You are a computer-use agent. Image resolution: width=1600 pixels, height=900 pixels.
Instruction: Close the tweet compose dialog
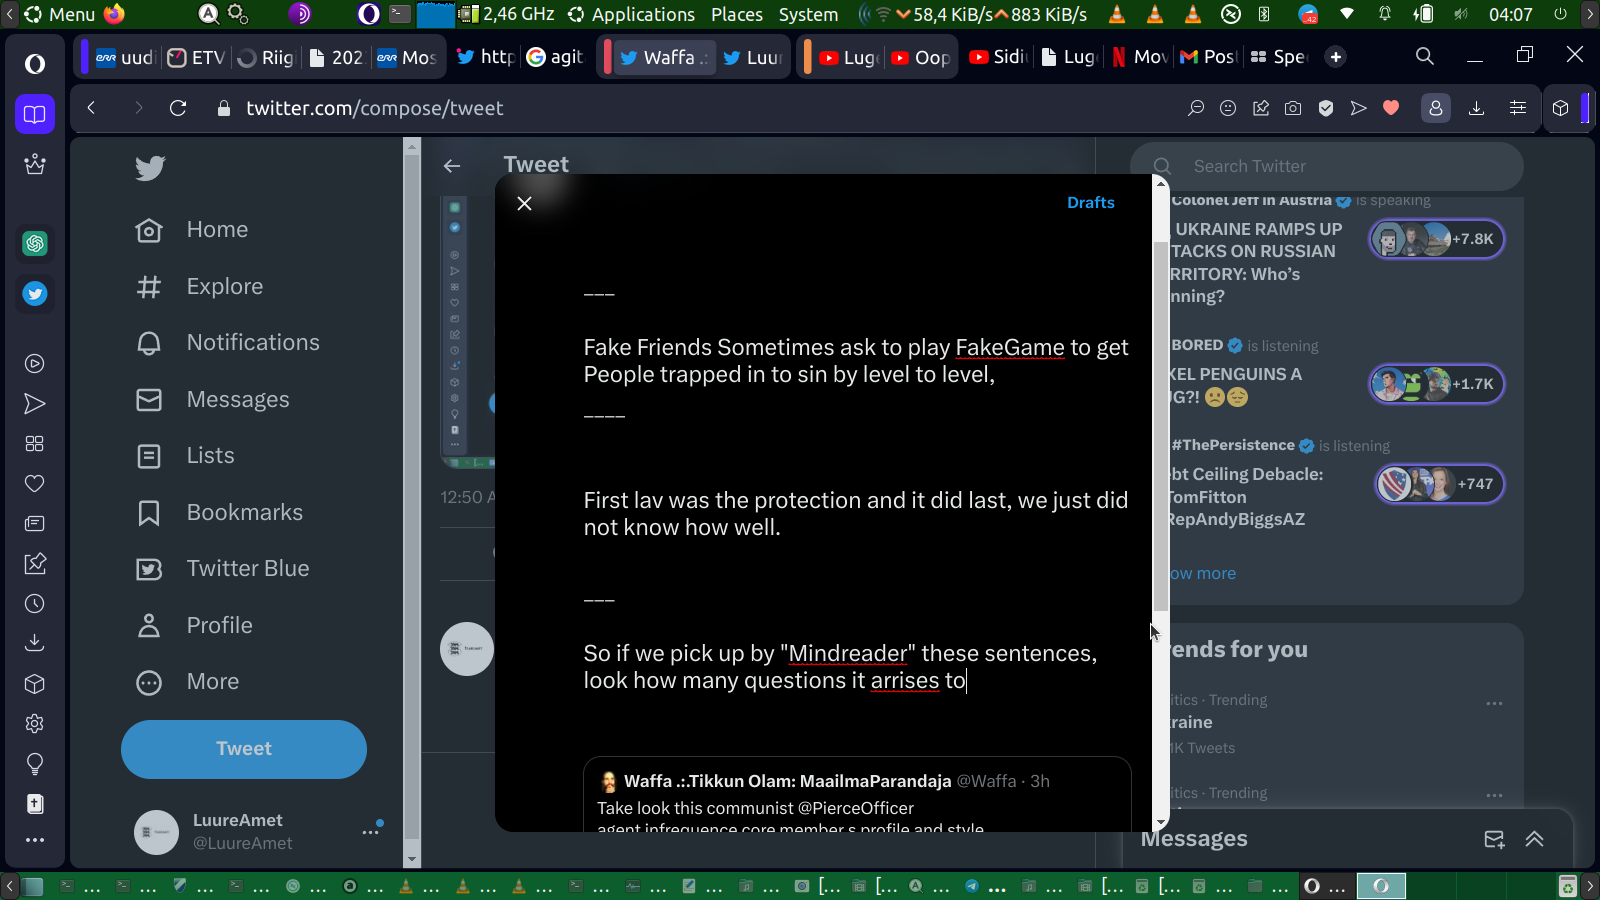[x=524, y=203]
